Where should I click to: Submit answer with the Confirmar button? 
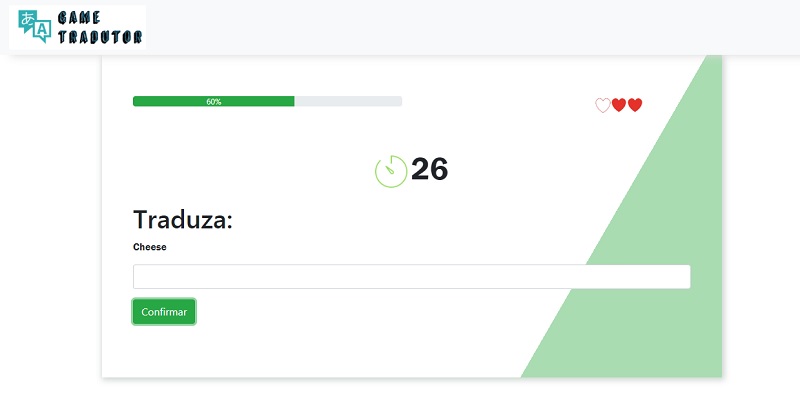coord(164,312)
